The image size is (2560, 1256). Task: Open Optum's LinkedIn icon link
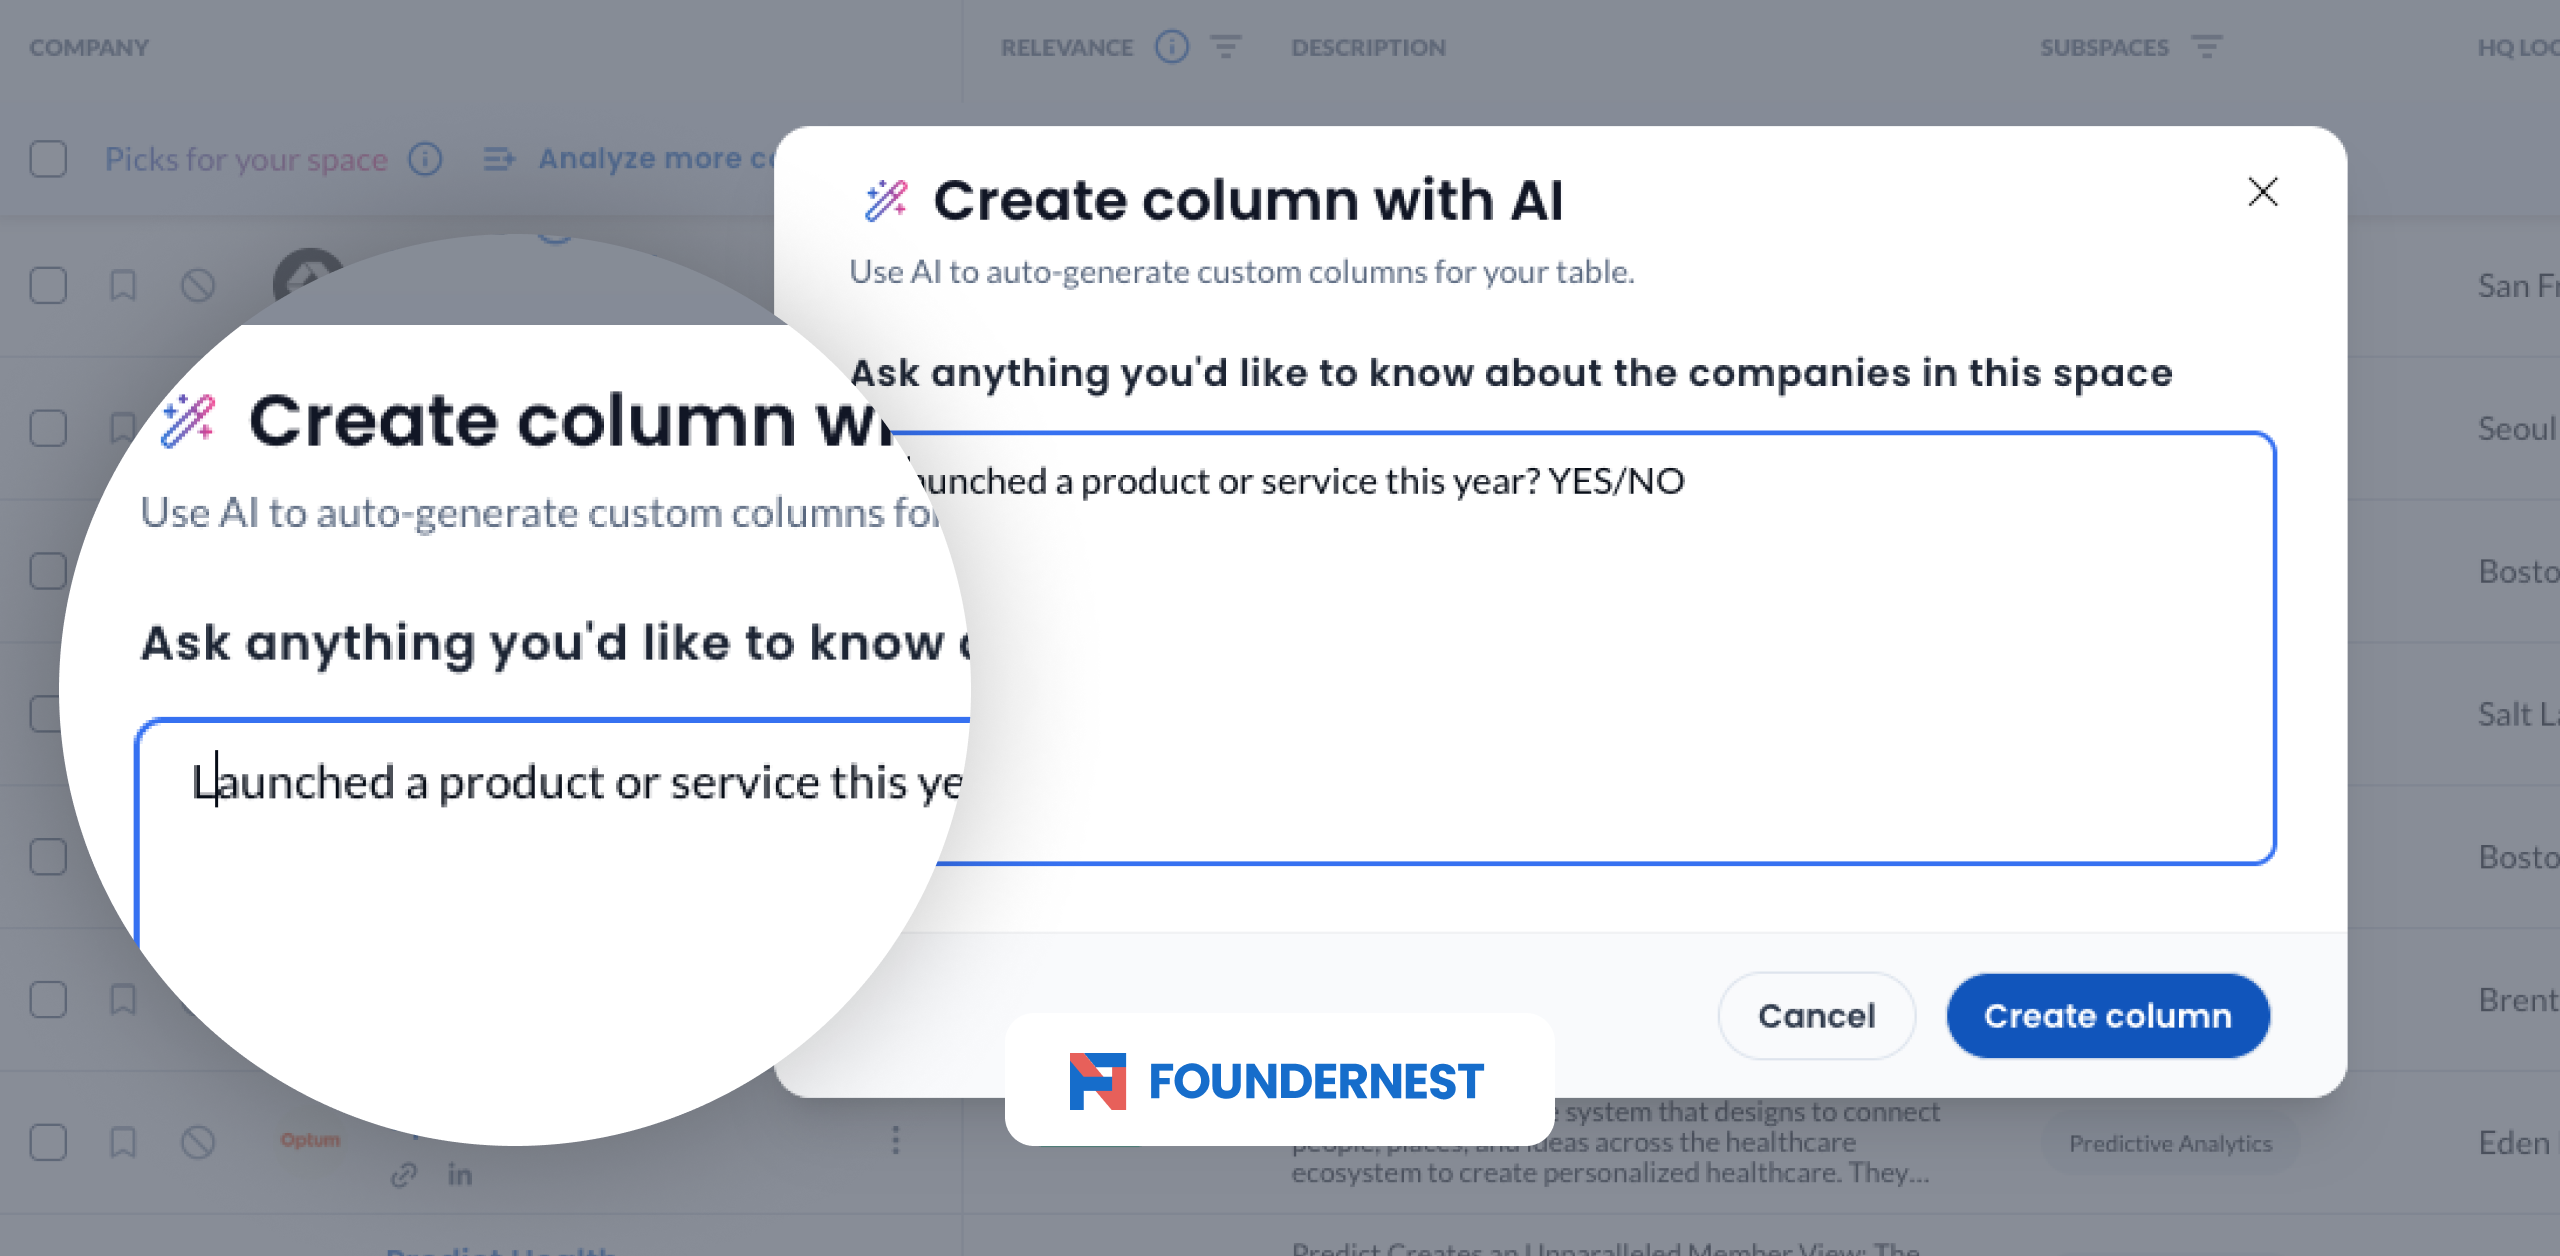coord(459,1175)
